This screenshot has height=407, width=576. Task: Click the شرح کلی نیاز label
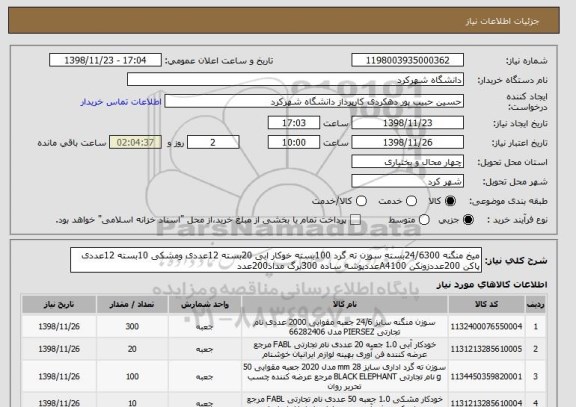point(516,260)
